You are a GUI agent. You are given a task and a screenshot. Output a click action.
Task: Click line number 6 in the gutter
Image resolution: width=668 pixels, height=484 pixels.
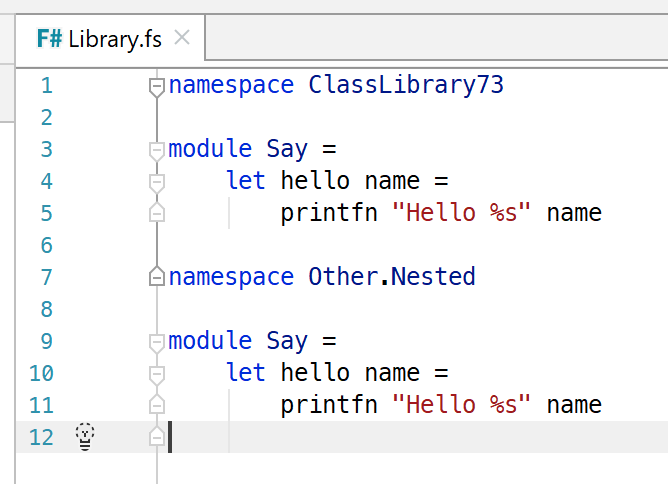pos(47,245)
